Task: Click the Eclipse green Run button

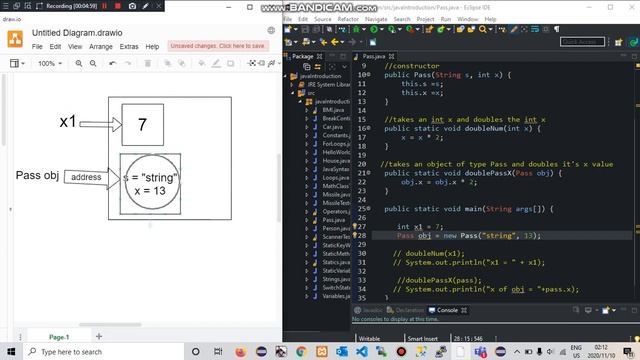Action: (x=373, y=29)
